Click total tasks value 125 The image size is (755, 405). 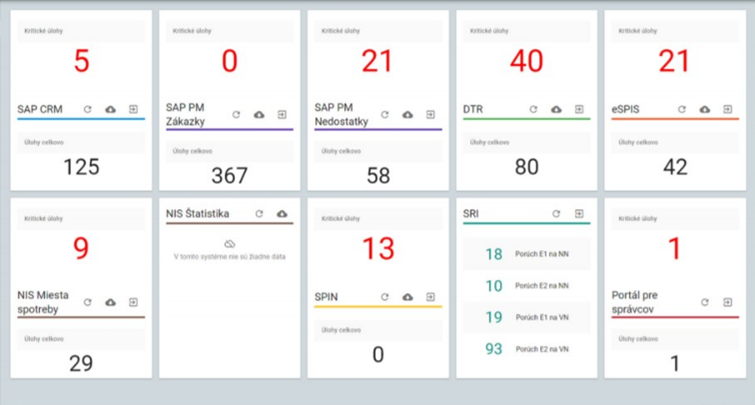(81, 167)
